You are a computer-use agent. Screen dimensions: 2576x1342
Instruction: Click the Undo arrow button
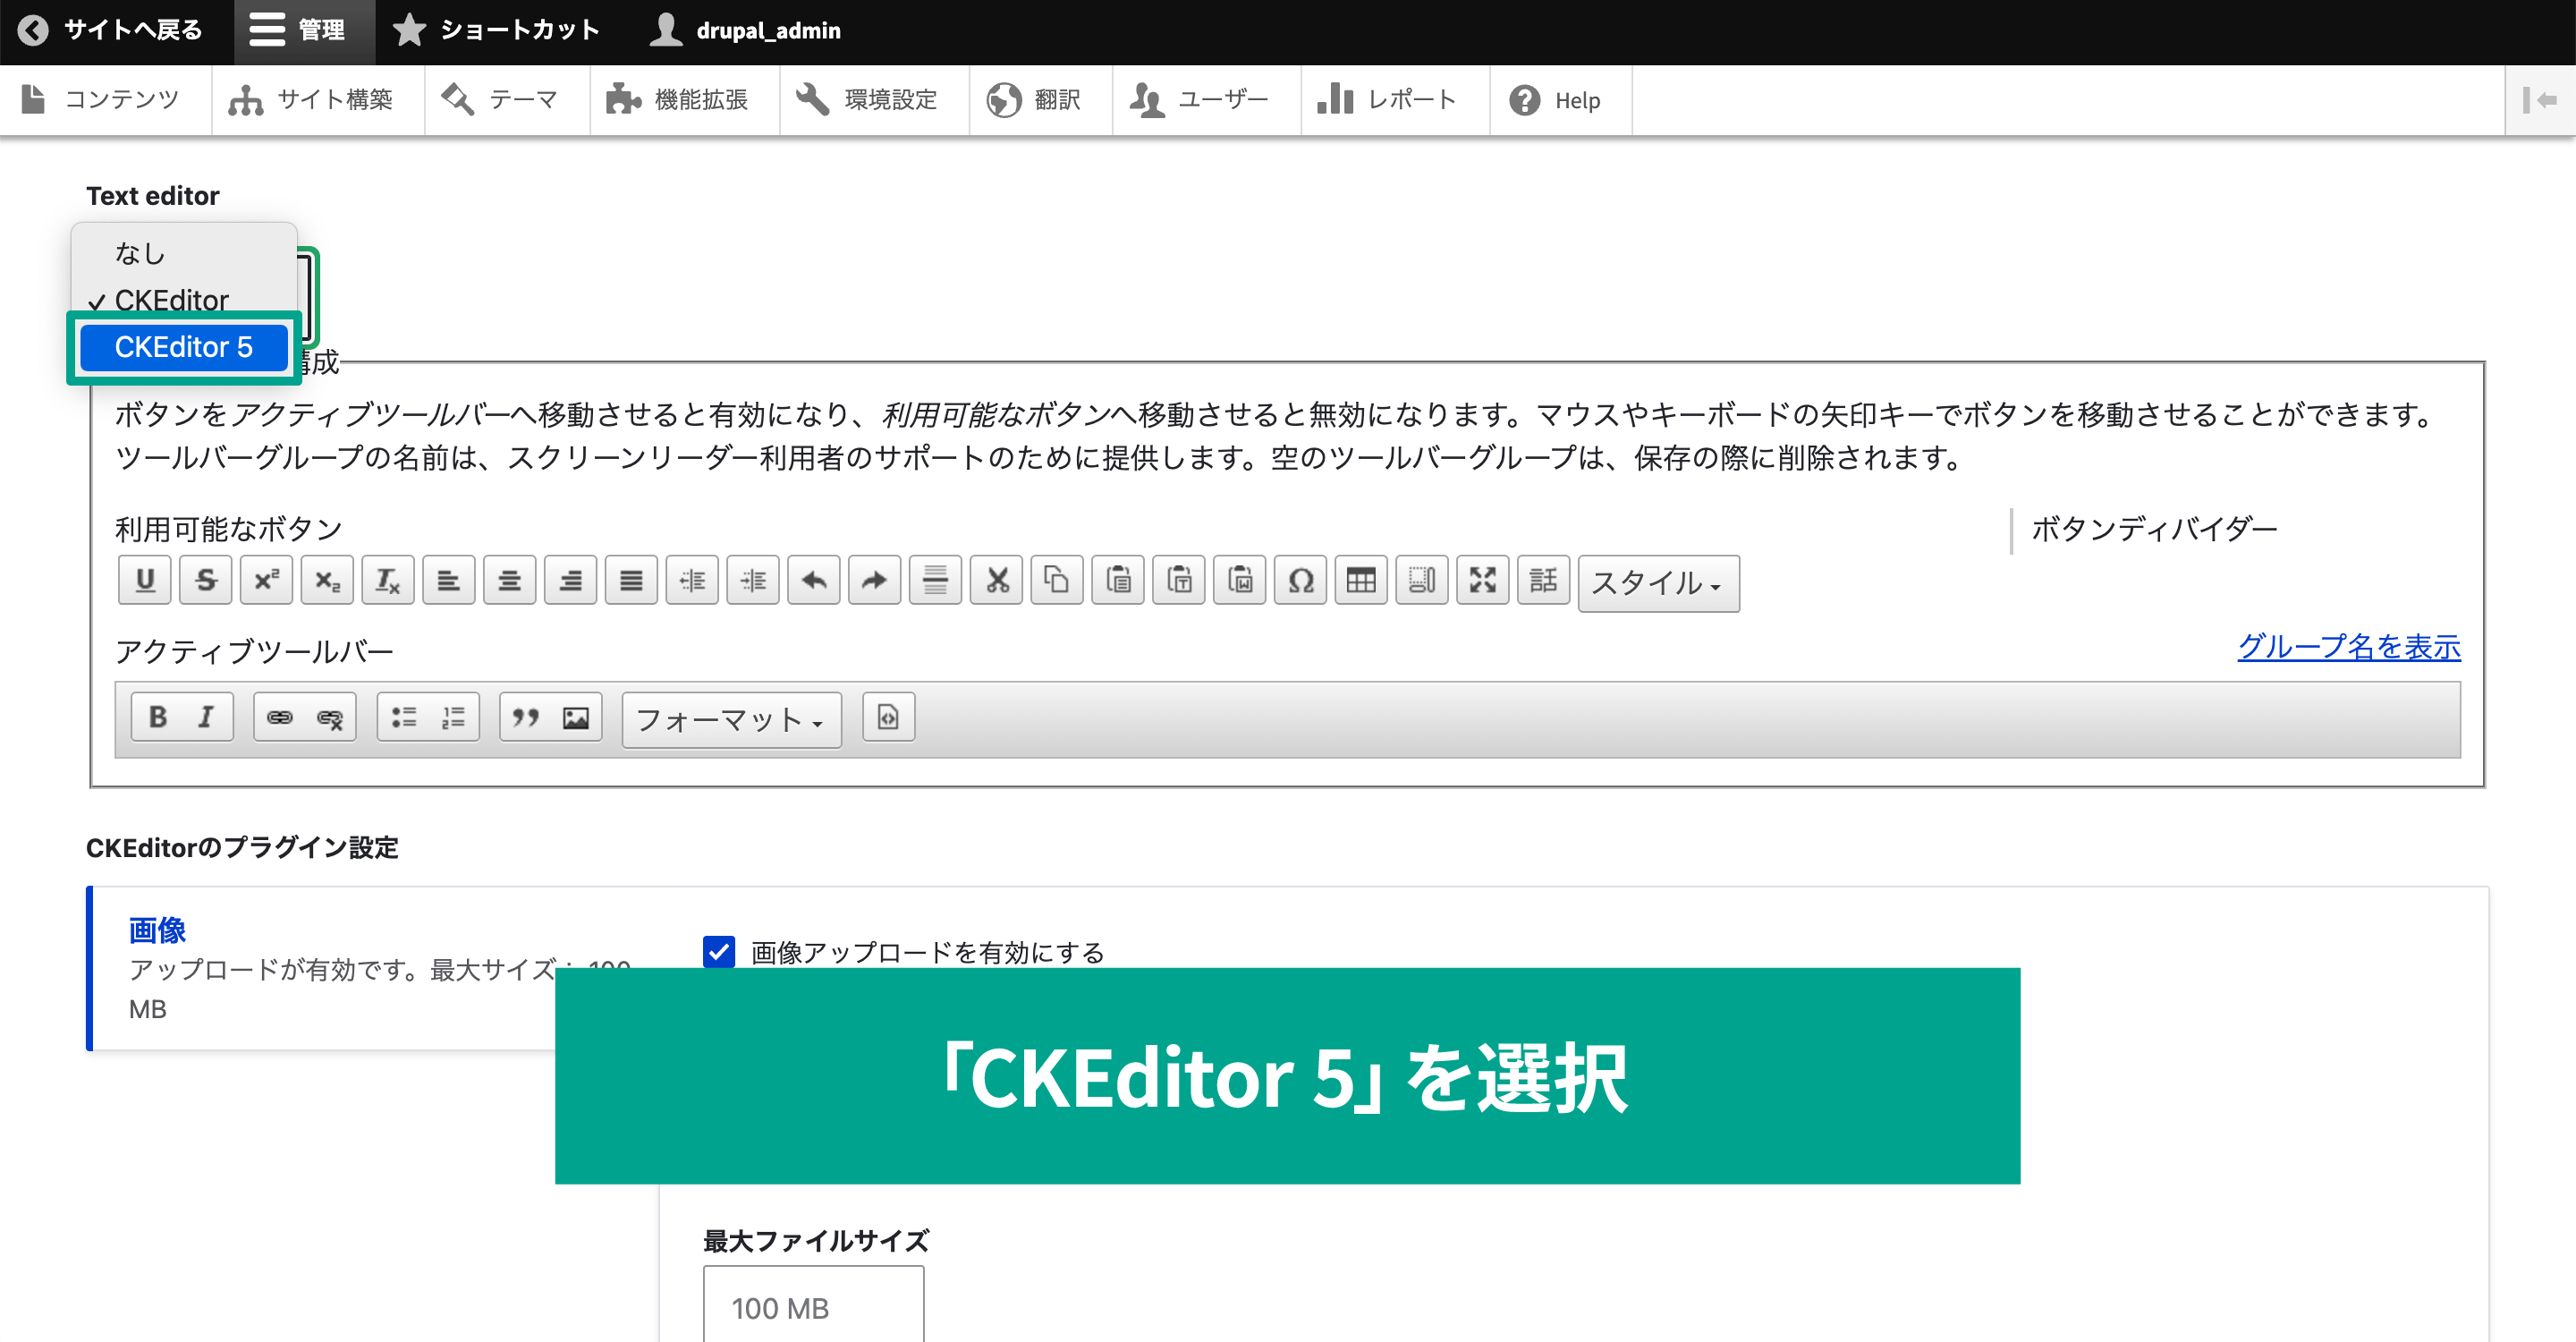click(x=814, y=580)
